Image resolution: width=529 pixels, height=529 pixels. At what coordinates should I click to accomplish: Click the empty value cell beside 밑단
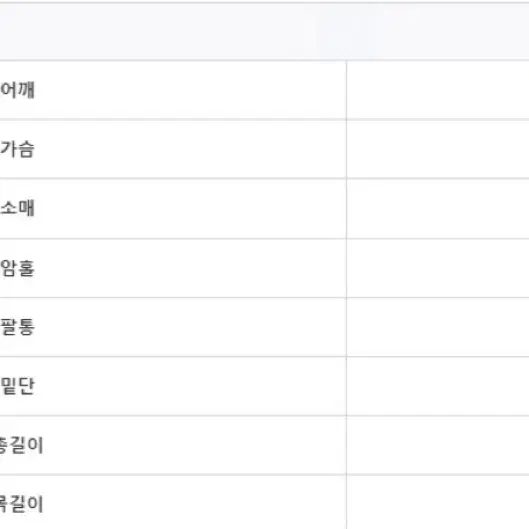pos(438,386)
